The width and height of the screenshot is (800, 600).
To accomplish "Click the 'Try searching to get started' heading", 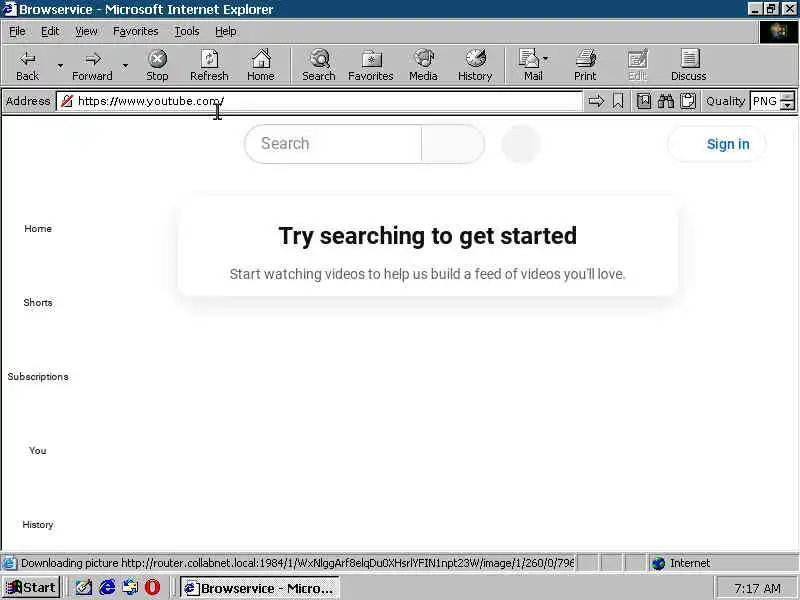I will [428, 236].
